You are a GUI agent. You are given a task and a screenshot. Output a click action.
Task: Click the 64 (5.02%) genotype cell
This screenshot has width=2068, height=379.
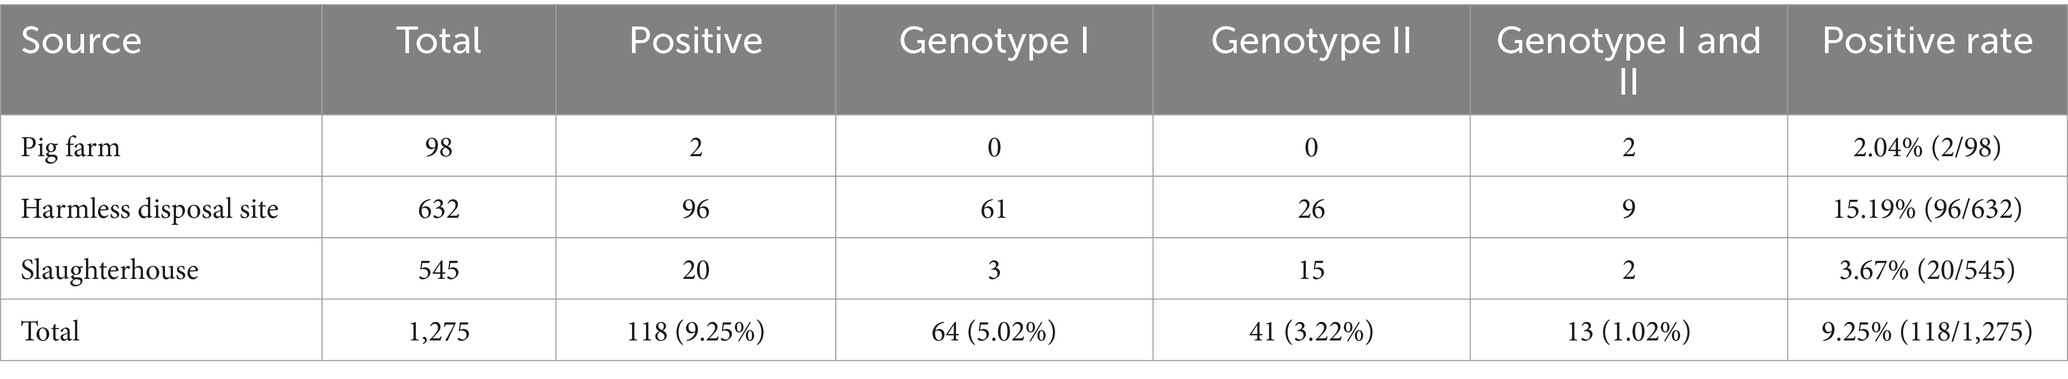pyautogui.click(x=994, y=331)
